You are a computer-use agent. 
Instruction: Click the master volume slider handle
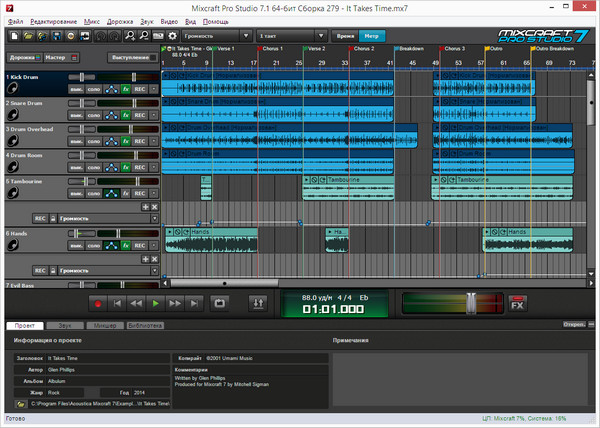pyautogui.click(x=469, y=301)
